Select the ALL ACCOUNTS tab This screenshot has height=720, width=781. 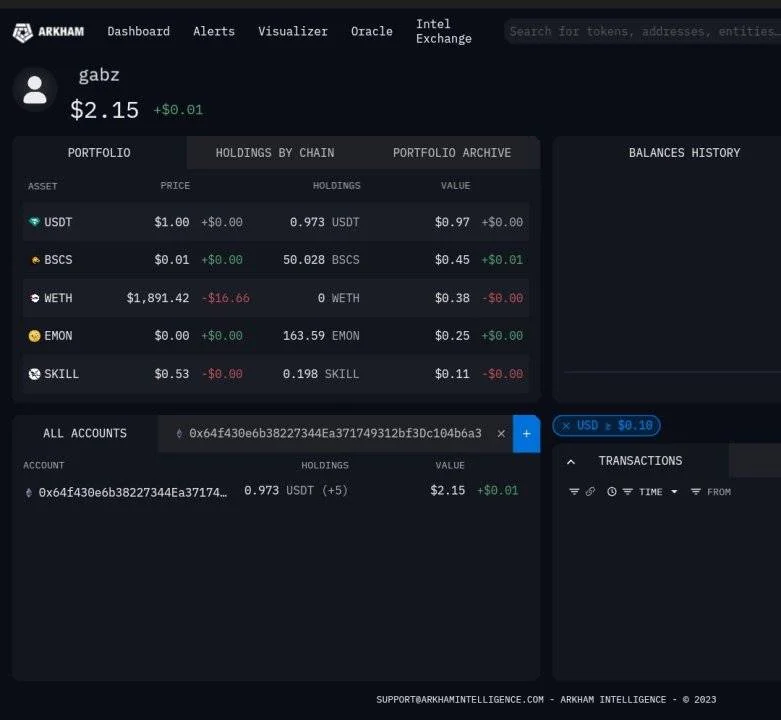[x=85, y=434]
